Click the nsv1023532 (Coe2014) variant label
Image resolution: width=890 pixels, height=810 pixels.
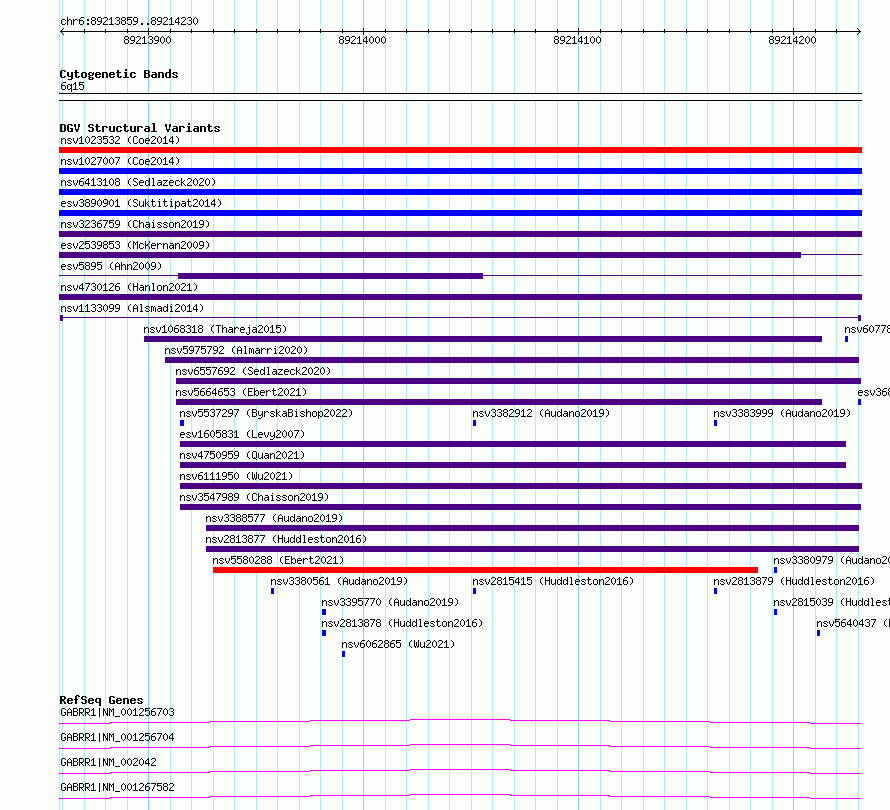coord(120,140)
